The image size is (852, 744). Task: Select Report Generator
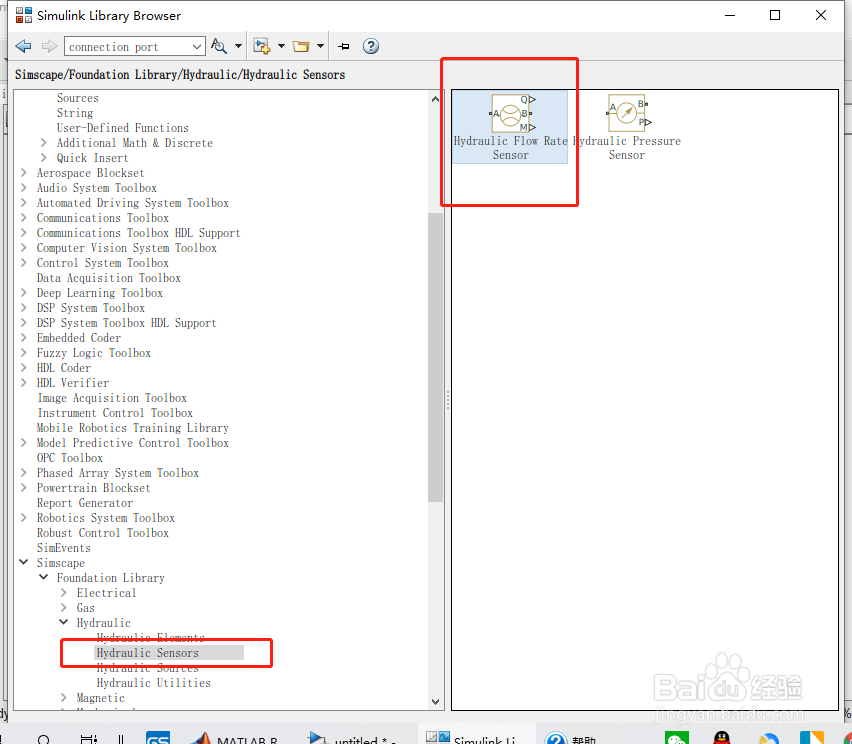click(85, 503)
